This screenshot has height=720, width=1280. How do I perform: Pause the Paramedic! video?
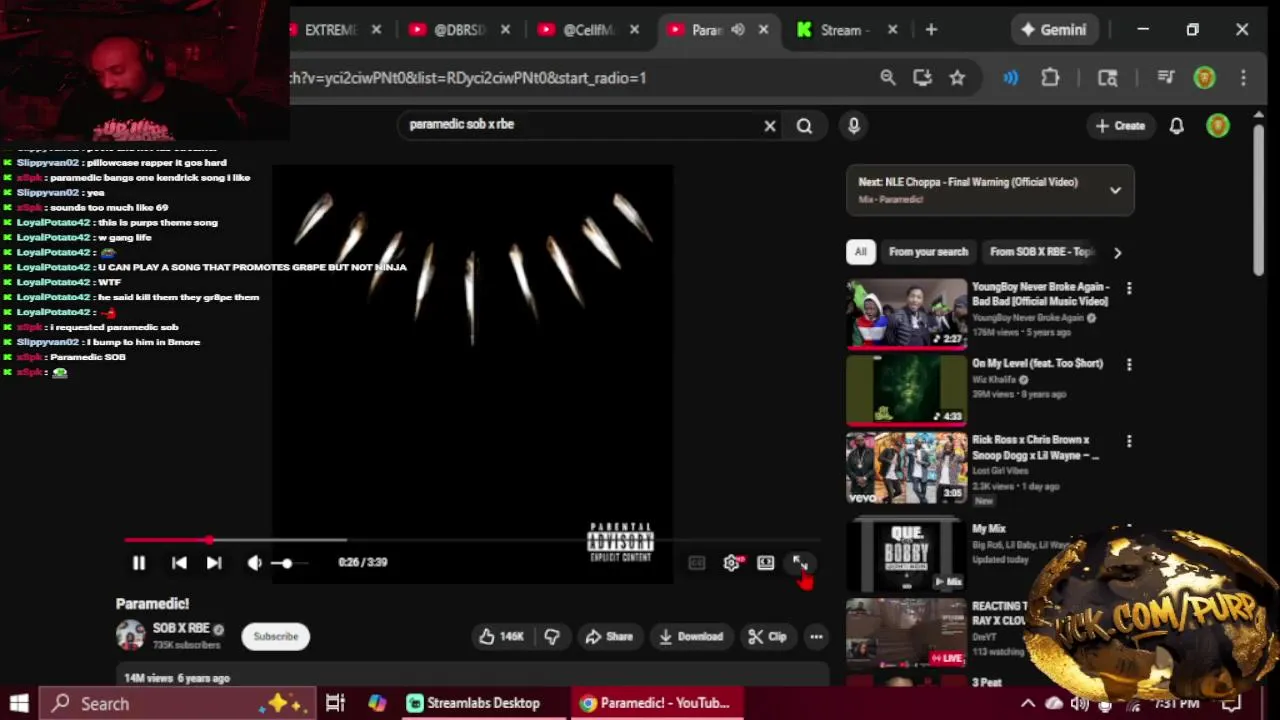coord(139,563)
